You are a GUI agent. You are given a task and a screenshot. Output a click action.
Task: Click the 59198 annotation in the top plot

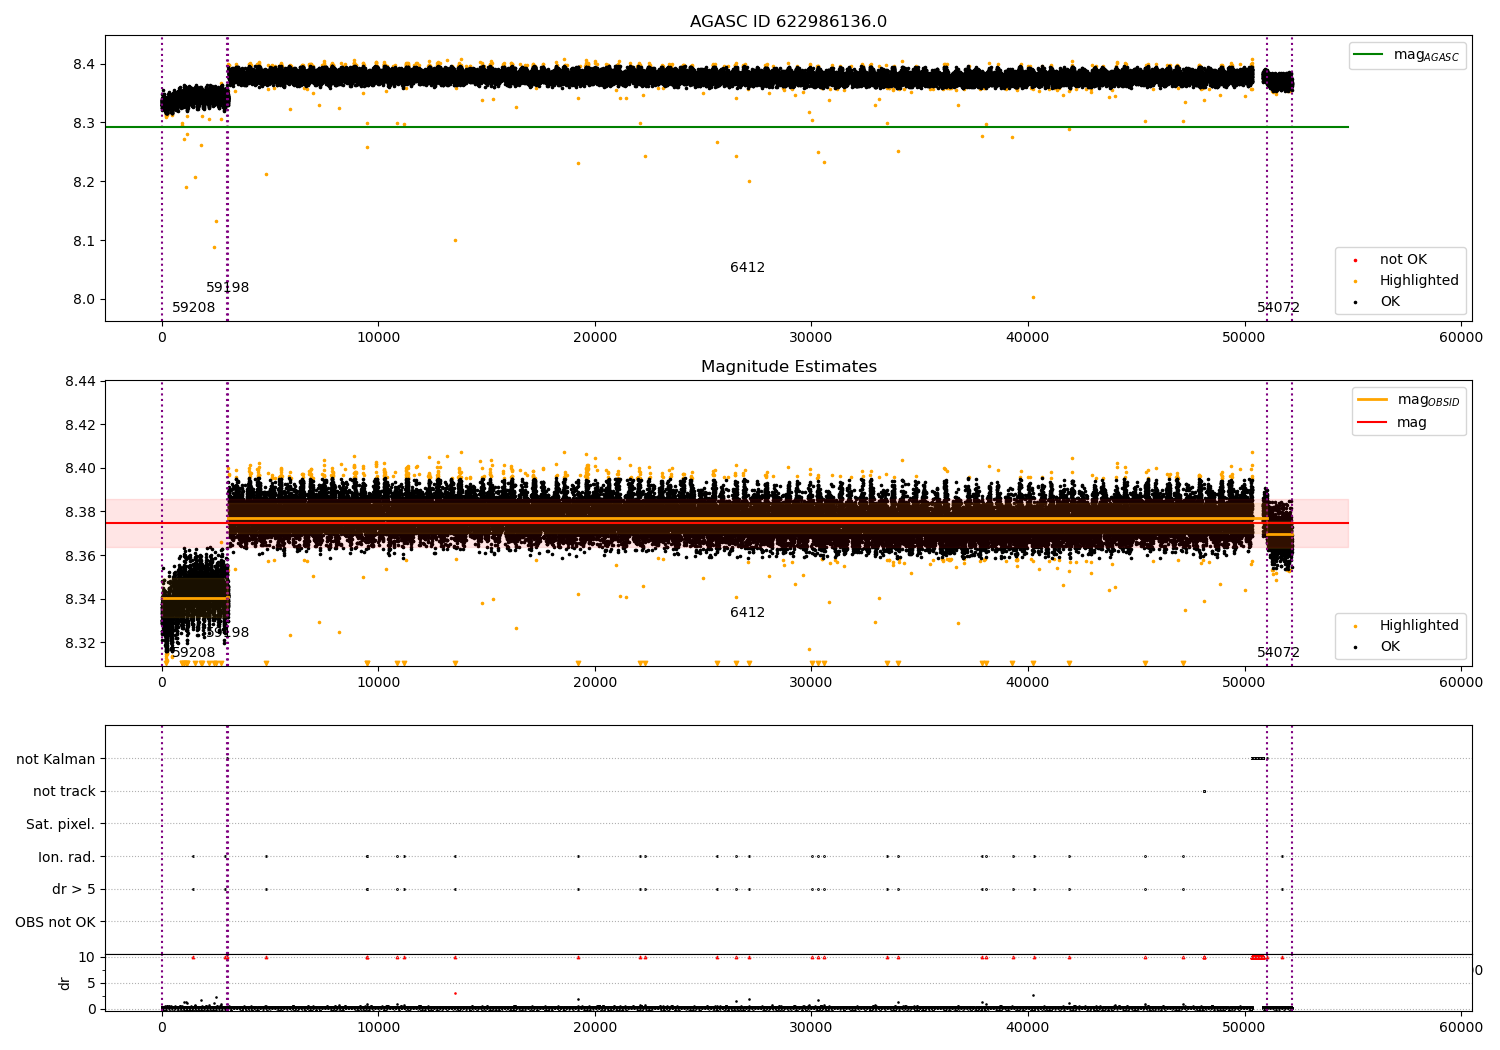pyautogui.click(x=228, y=288)
